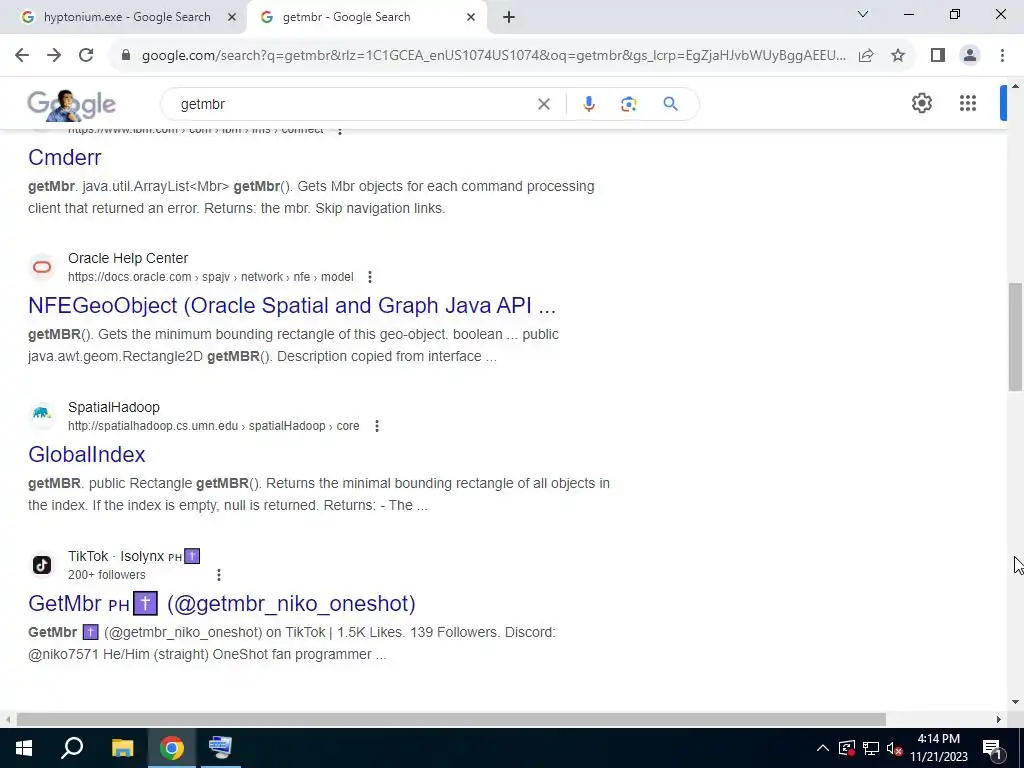1024x768 pixels.
Task: Click the Google doodle logo
Action: [x=71, y=105]
